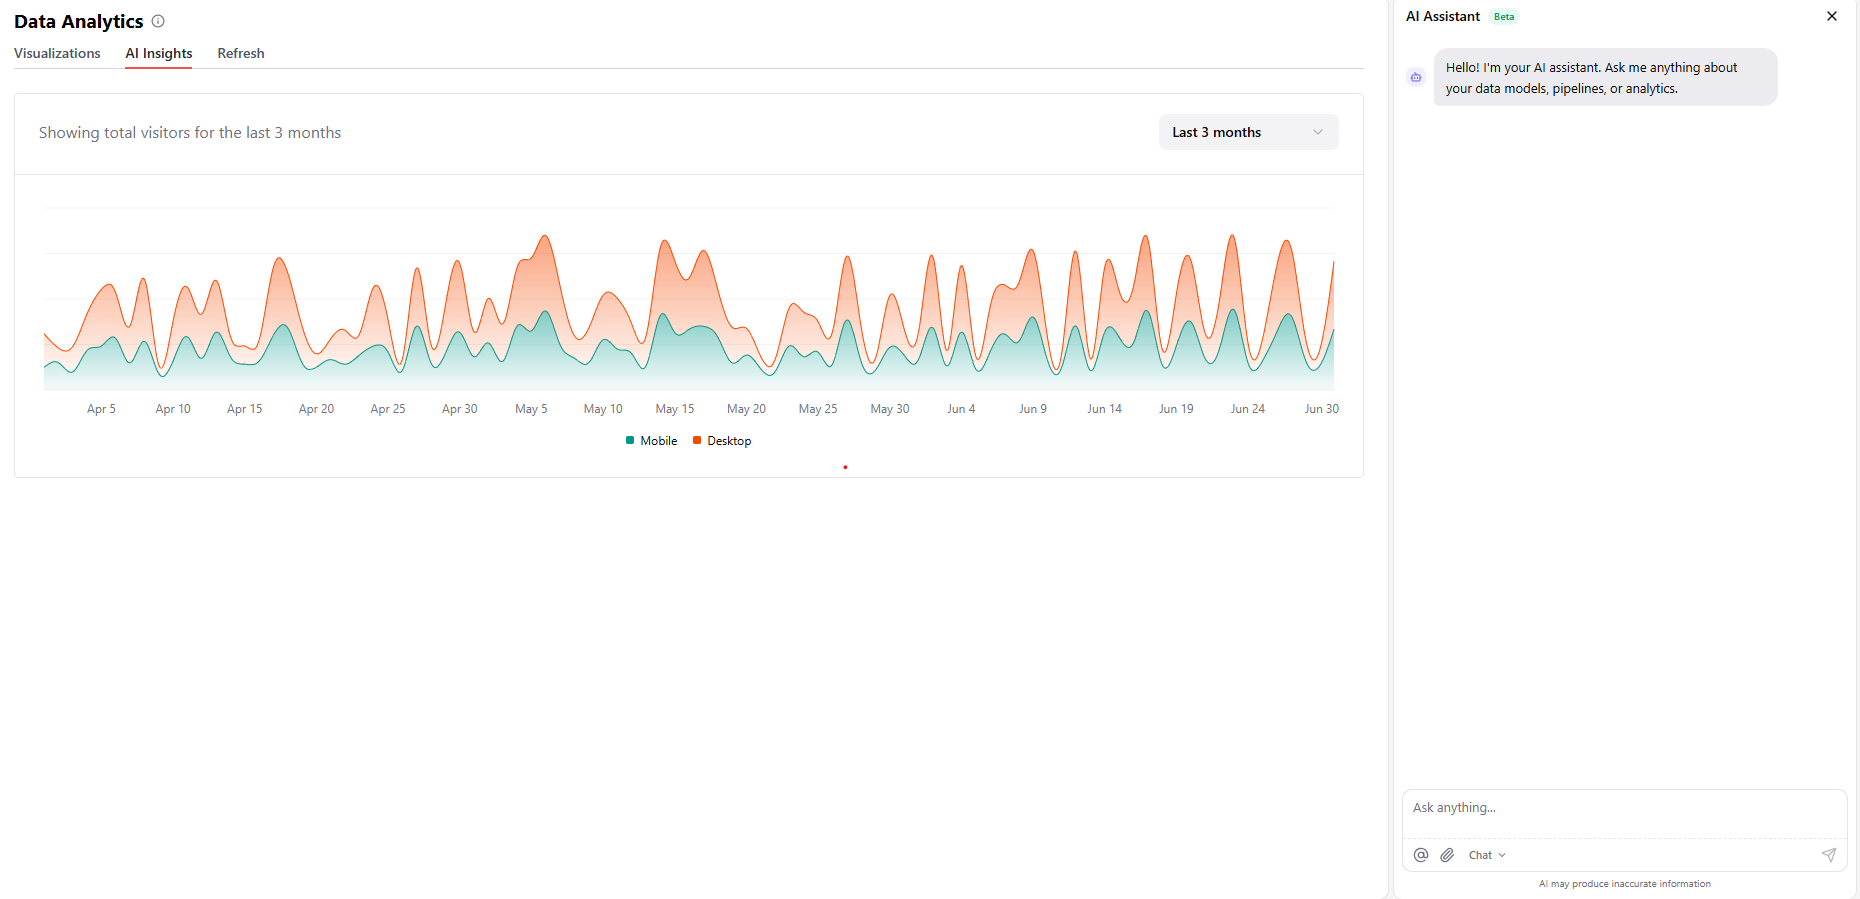Image resolution: width=1860 pixels, height=899 pixels.
Task: Click the Apr 5 axis label
Action: (101, 409)
